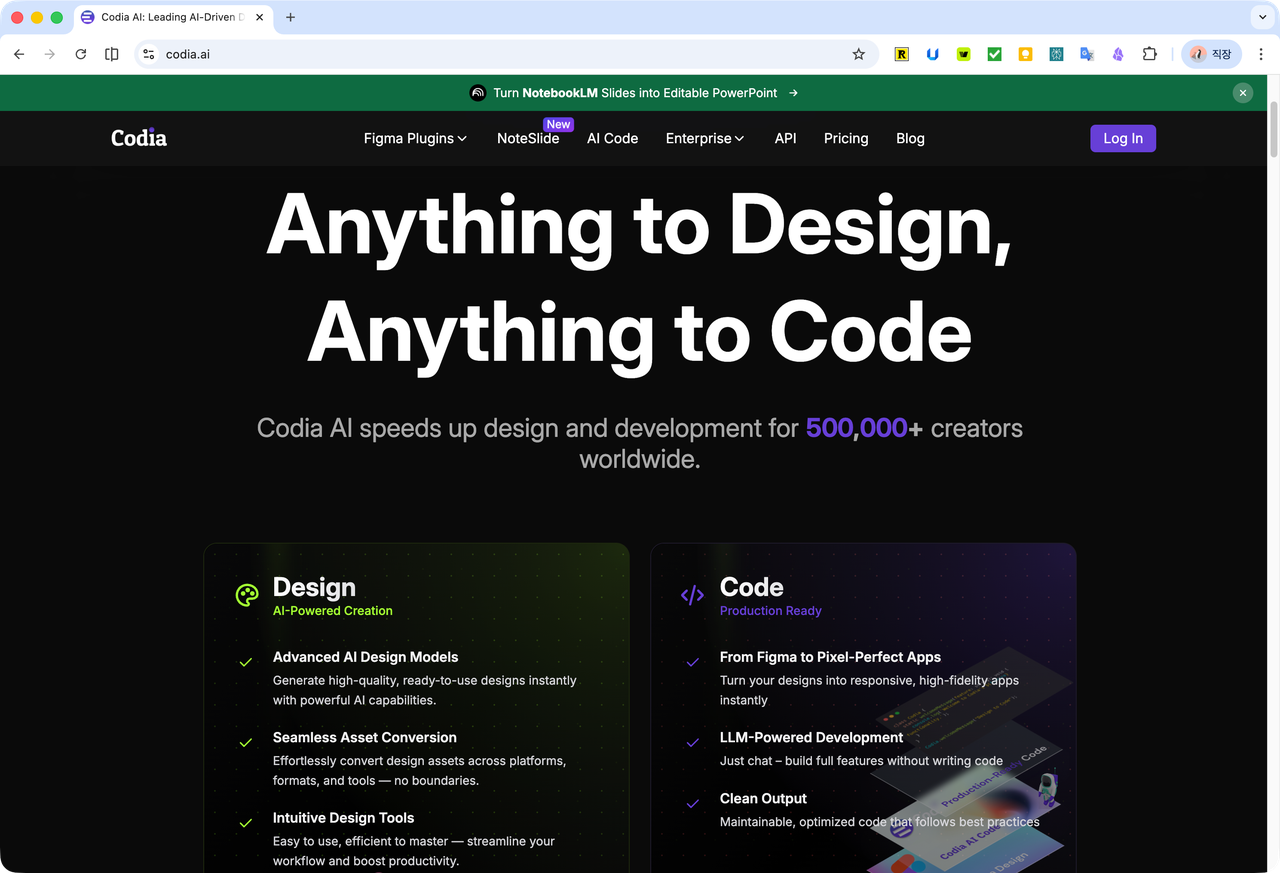Click the Log In button

(1123, 138)
